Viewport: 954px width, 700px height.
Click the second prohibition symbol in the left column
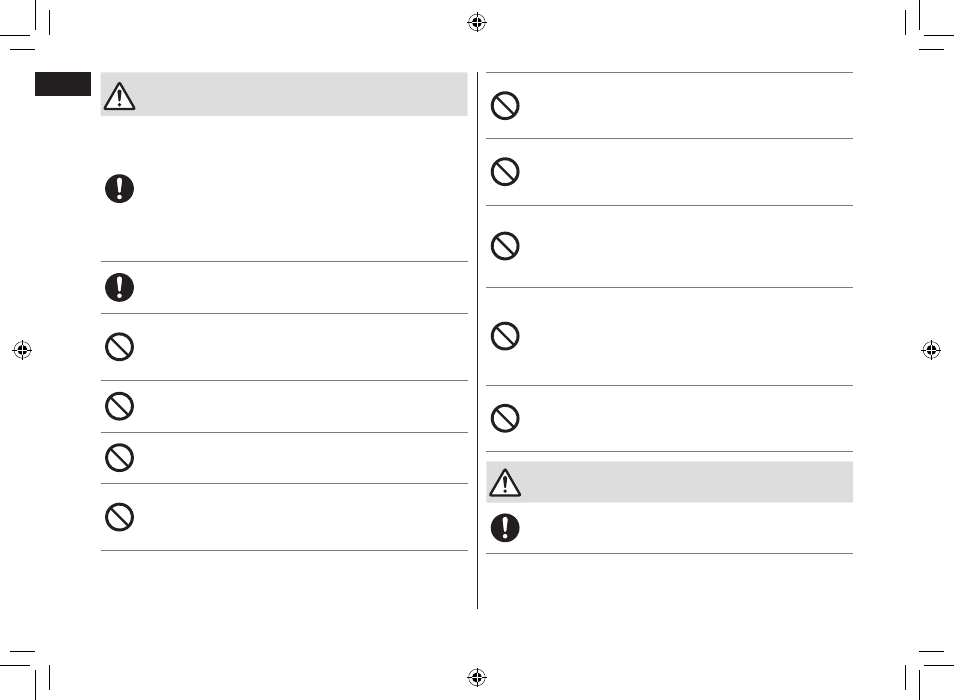pos(119,406)
